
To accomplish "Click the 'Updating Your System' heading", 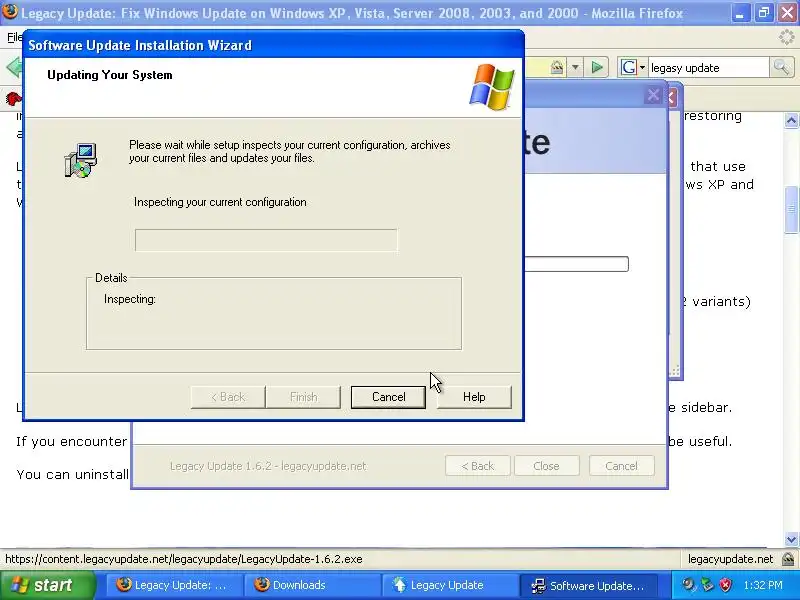I will 110,75.
